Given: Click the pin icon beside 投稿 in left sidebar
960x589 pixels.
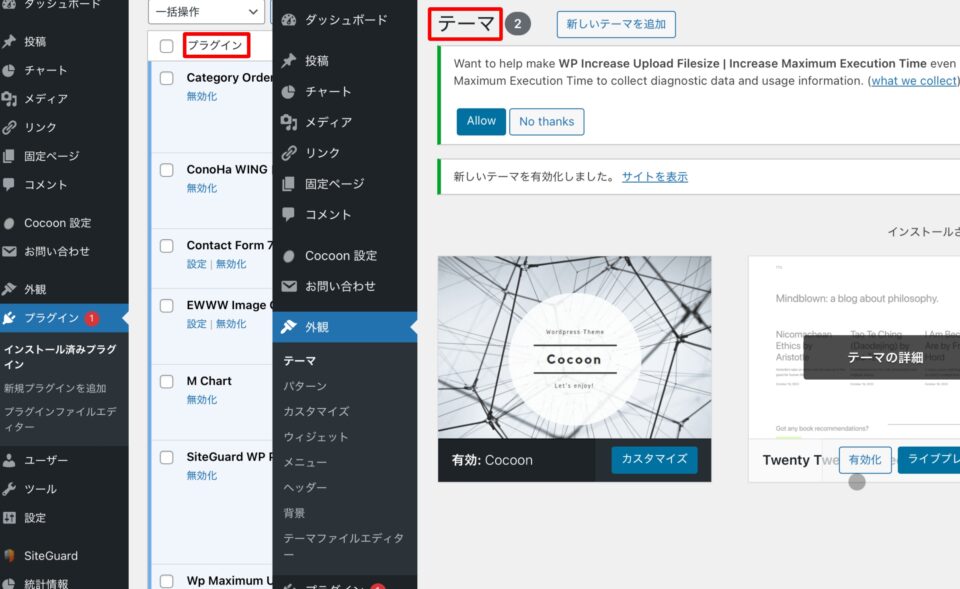Looking at the screenshot, I should [x=10, y=42].
